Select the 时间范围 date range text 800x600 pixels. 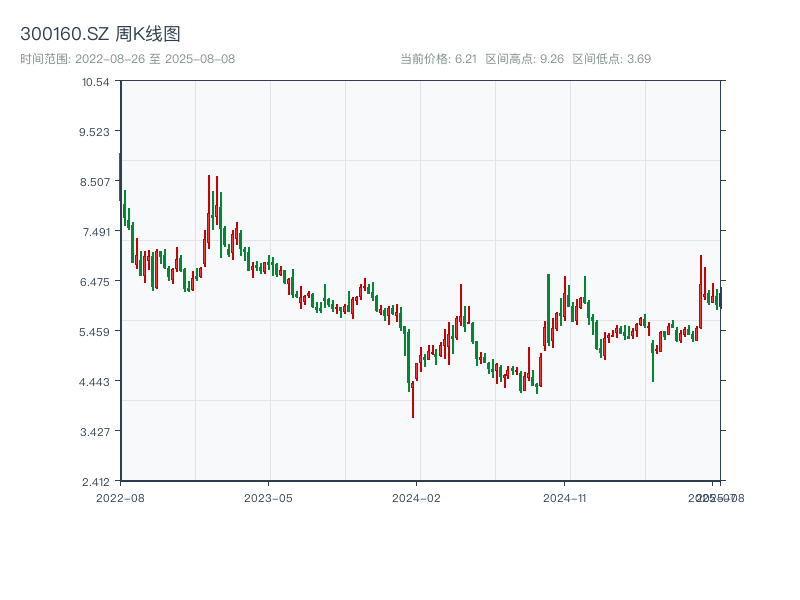click(128, 59)
